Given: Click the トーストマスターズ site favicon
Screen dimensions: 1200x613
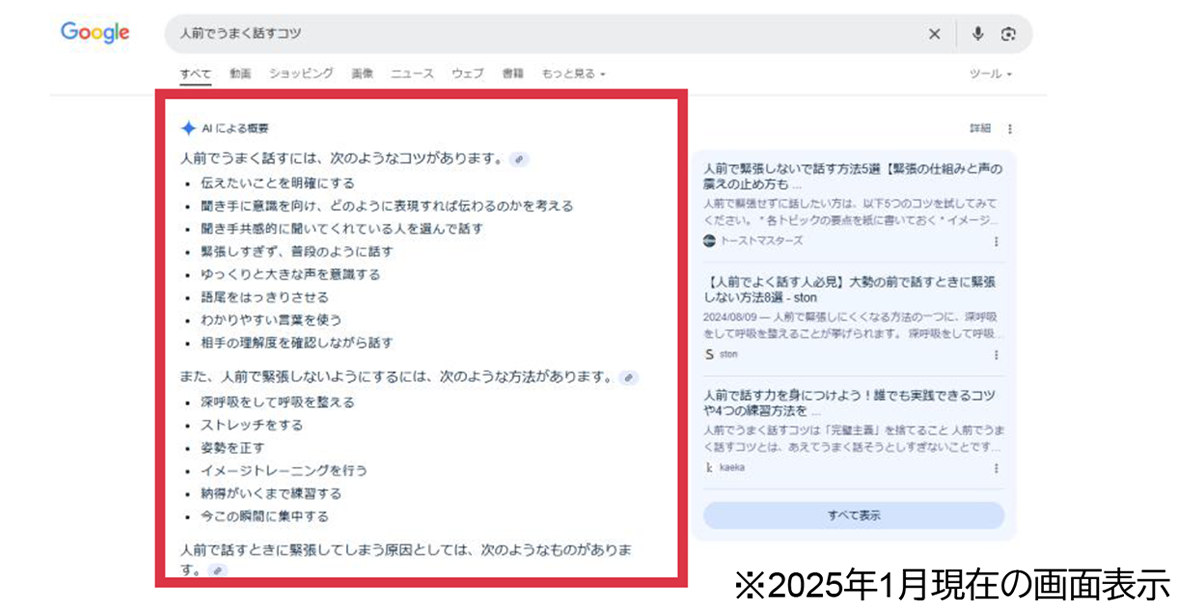Looking at the screenshot, I should [707, 240].
